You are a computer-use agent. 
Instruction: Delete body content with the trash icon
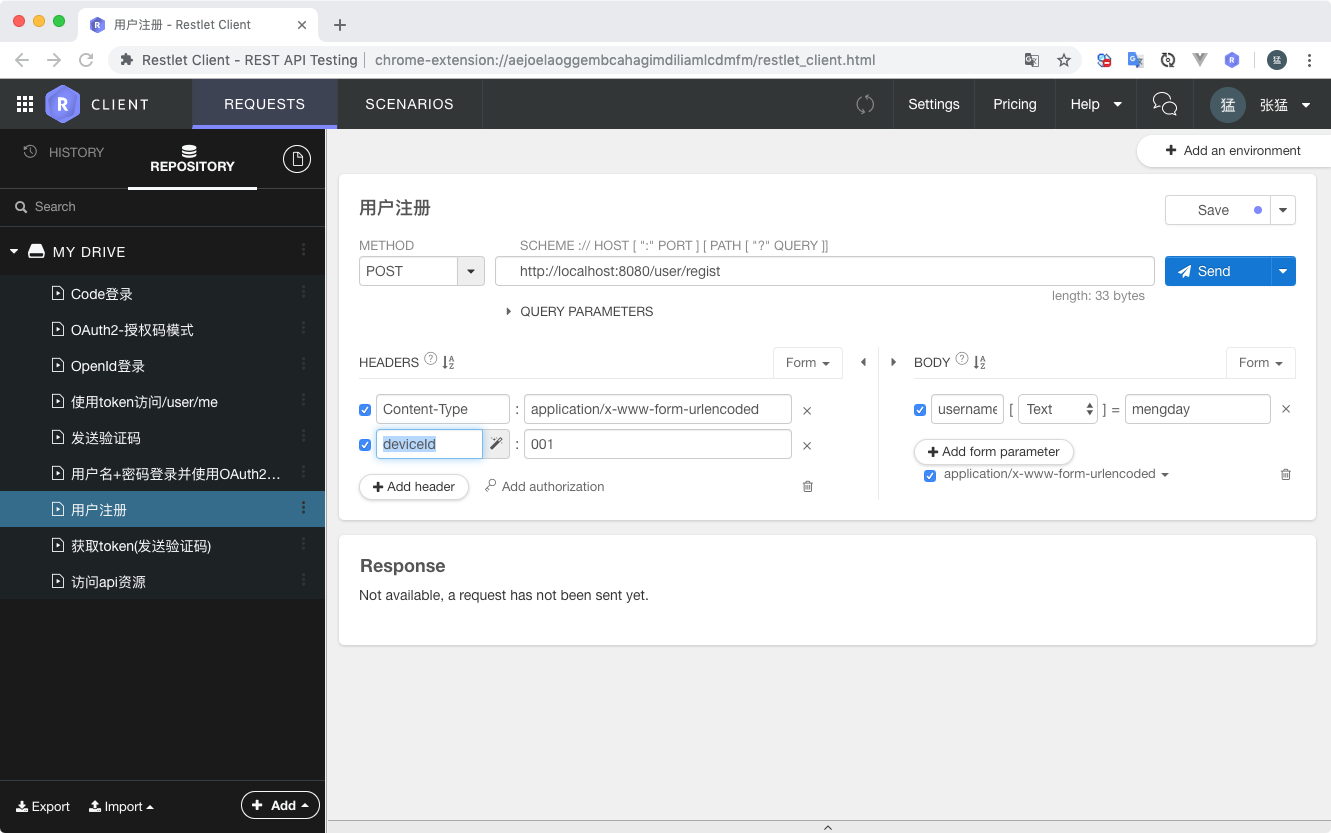(x=1286, y=474)
